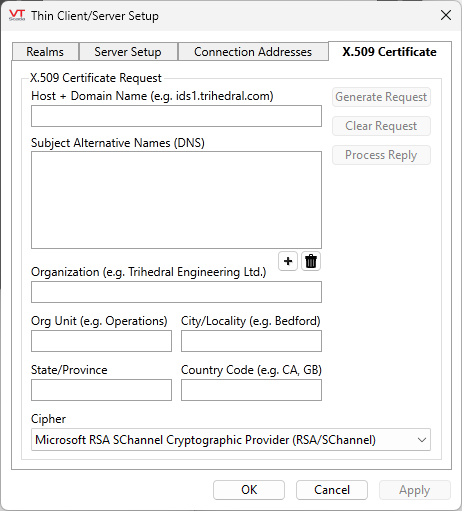This screenshot has width=462, height=511.
Task: Cancel the setup dialog
Action: coord(332,490)
